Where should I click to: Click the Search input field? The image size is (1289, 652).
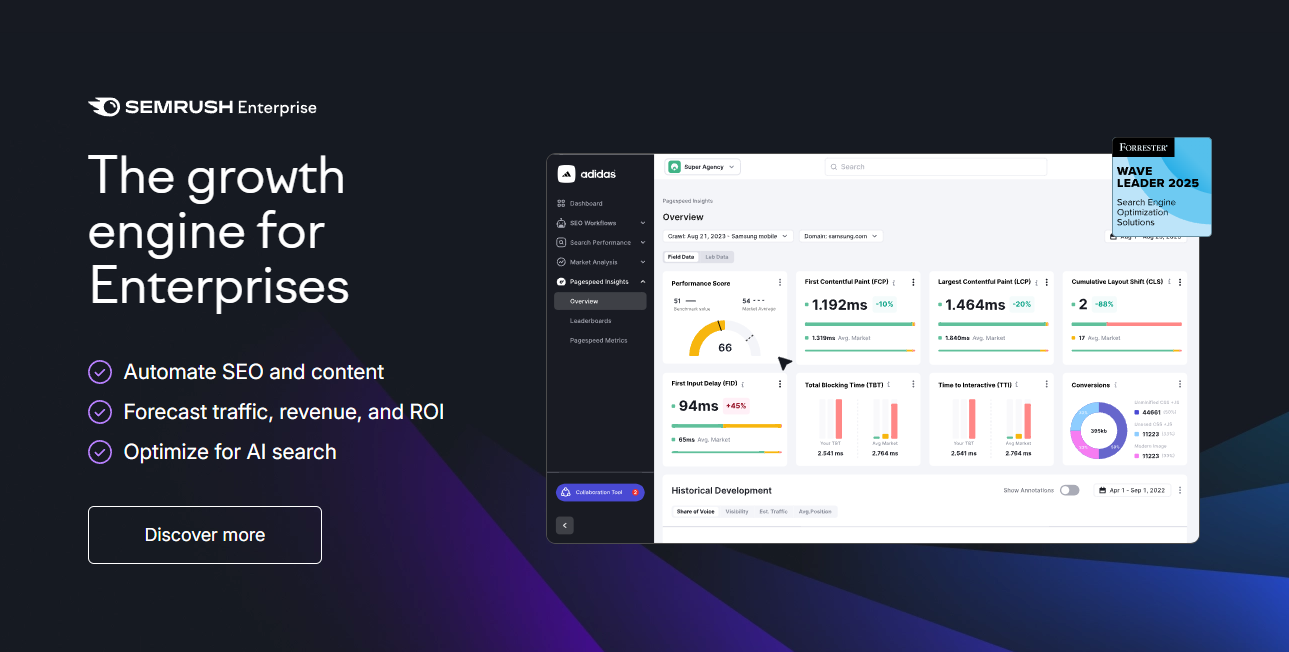pos(935,166)
